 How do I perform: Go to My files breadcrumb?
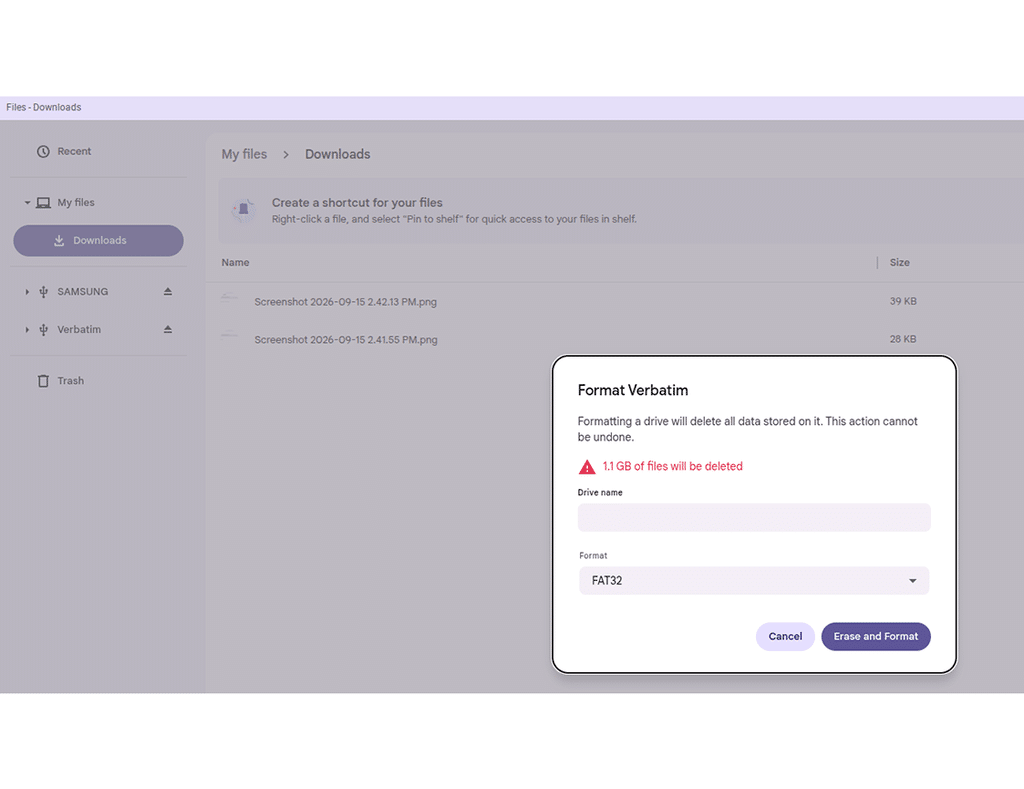(x=244, y=154)
